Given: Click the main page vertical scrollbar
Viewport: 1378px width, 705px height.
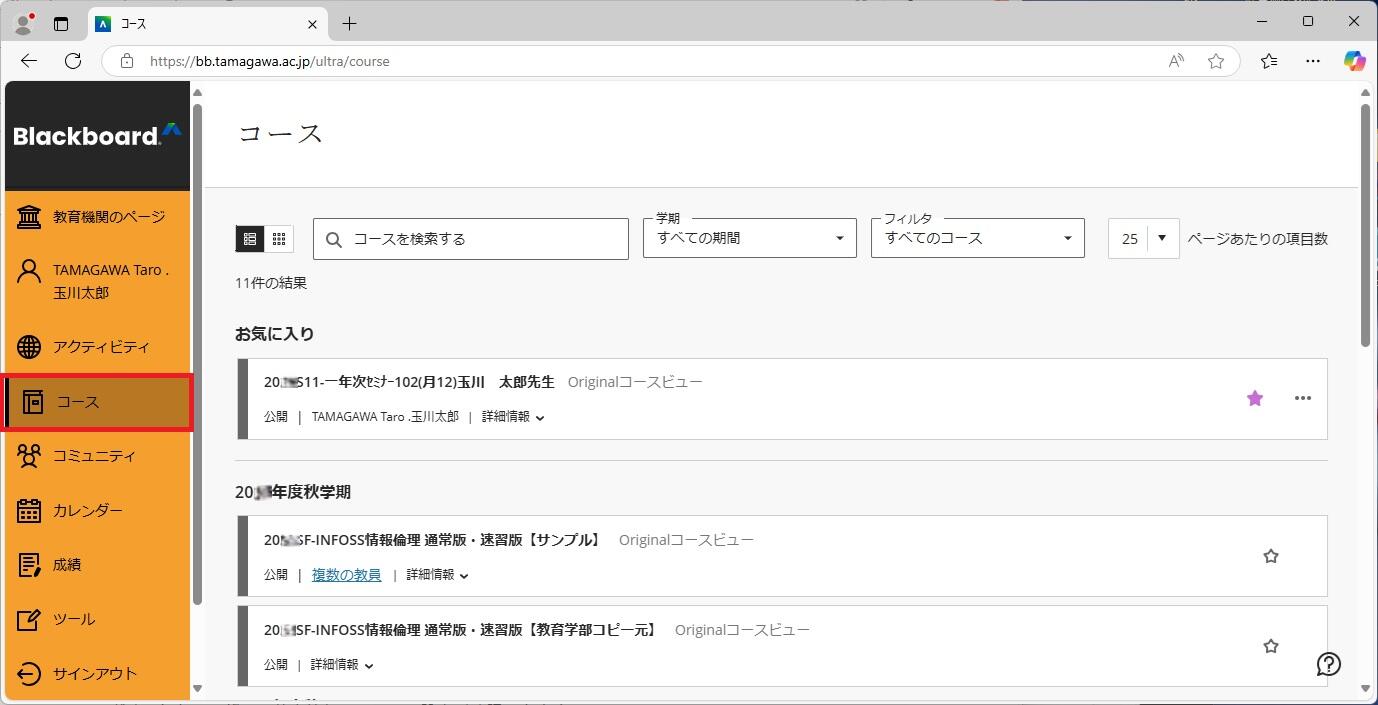Looking at the screenshot, I should pyautogui.click(x=1366, y=224).
